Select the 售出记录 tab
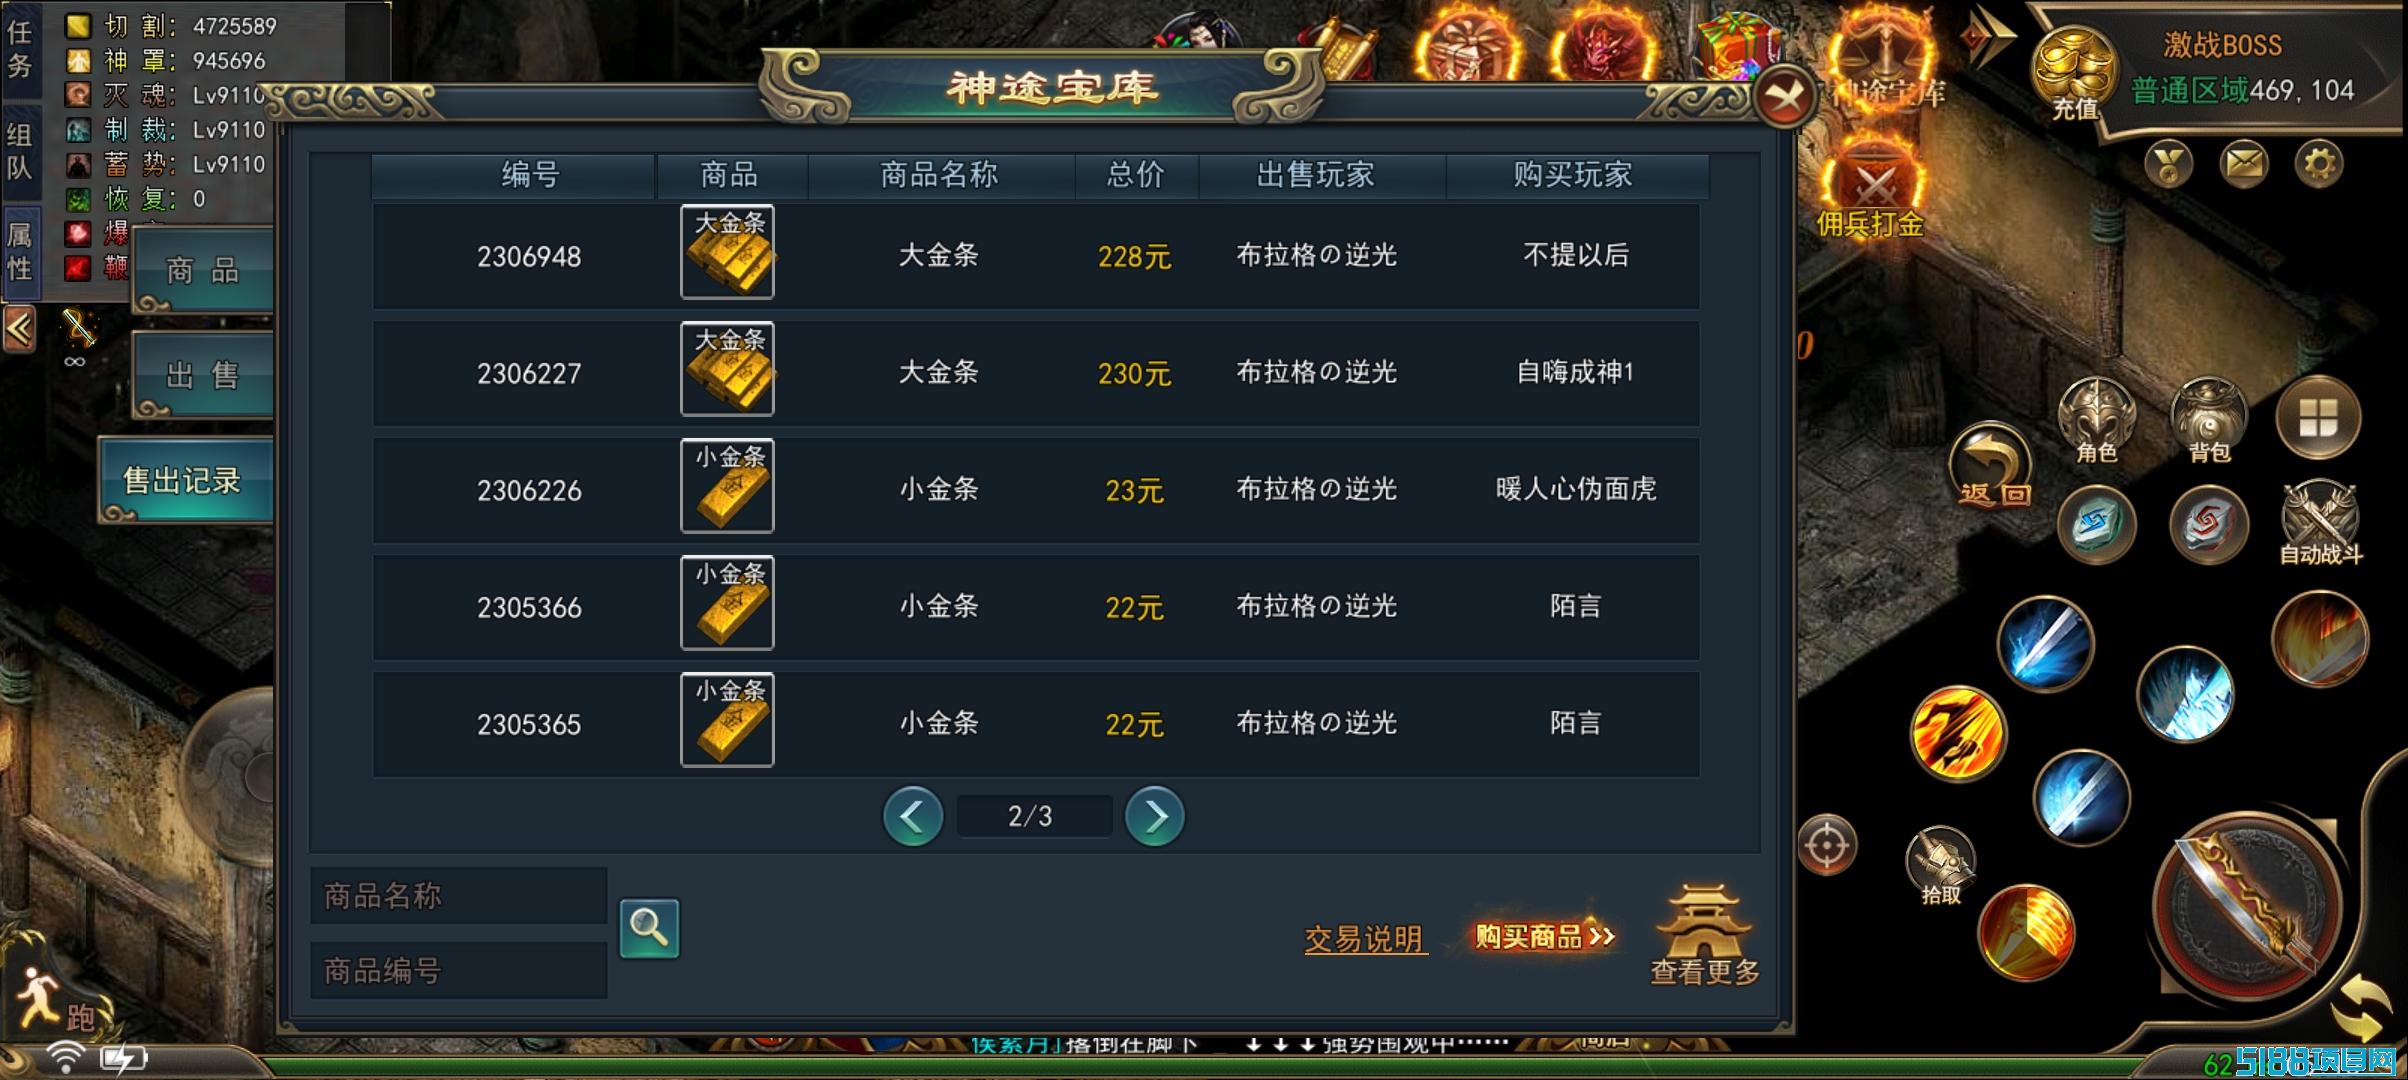 pos(185,481)
